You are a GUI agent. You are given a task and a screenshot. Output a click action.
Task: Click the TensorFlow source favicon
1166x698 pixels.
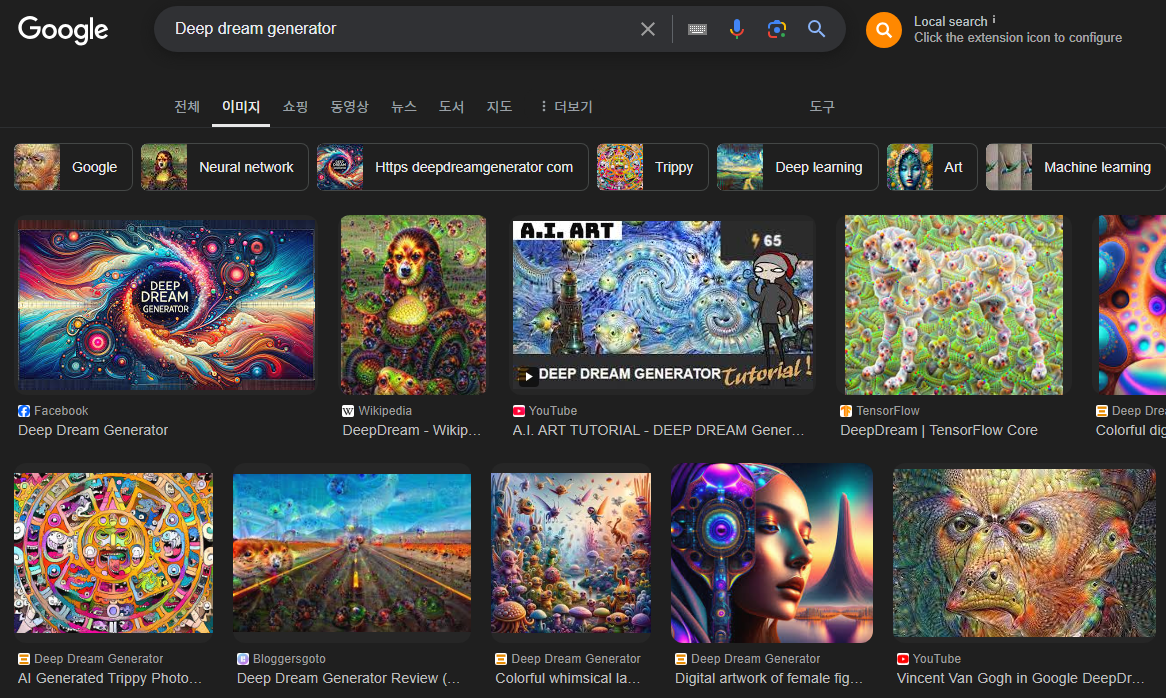pyautogui.click(x=846, y=411)
